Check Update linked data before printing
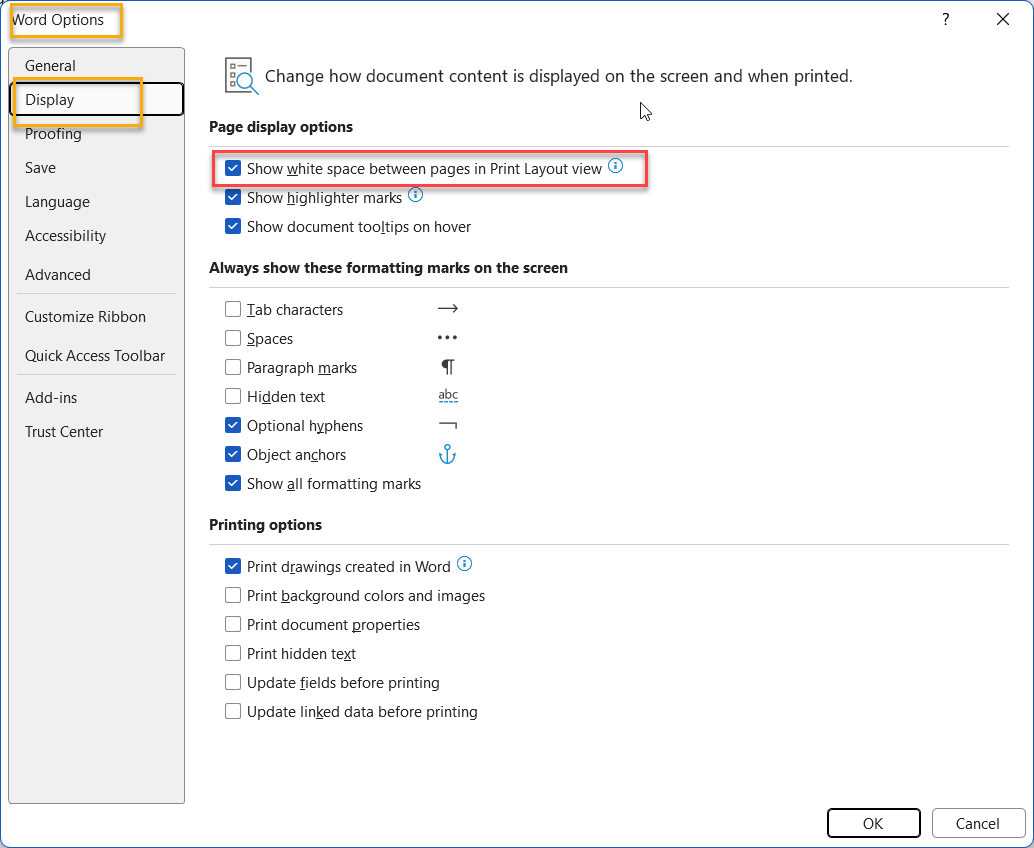Screen dimensions: 1034x848 [233, 711]
